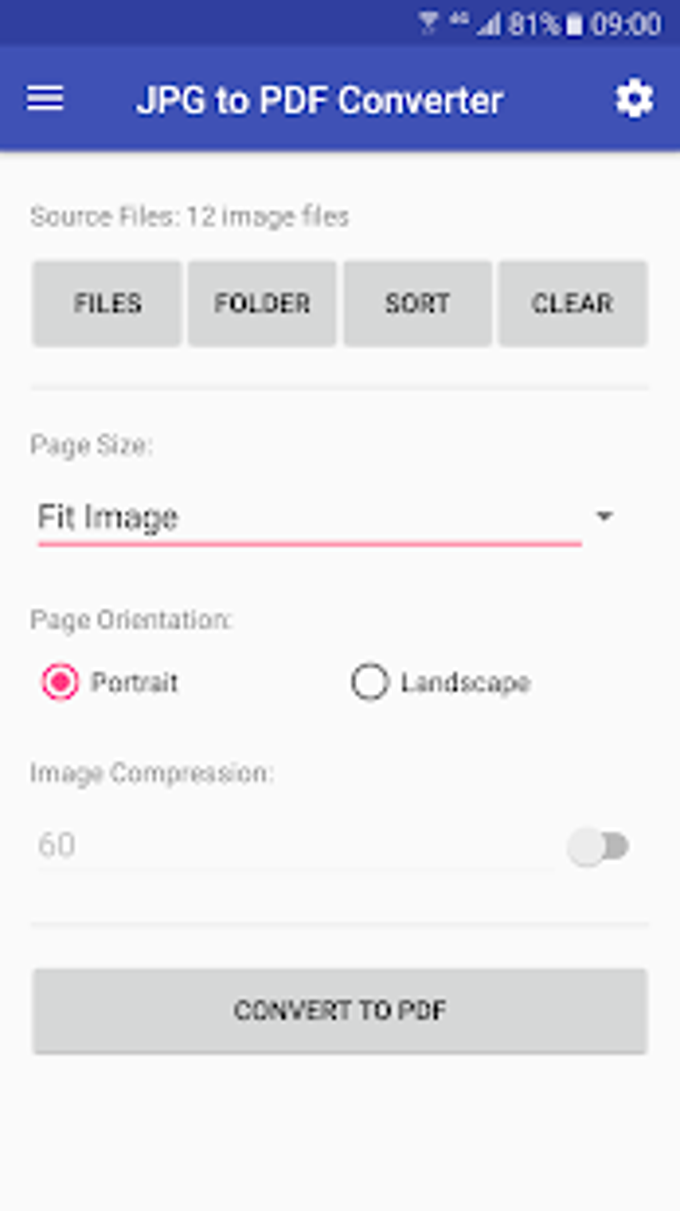Enable the image compression switch

(599, 847)
